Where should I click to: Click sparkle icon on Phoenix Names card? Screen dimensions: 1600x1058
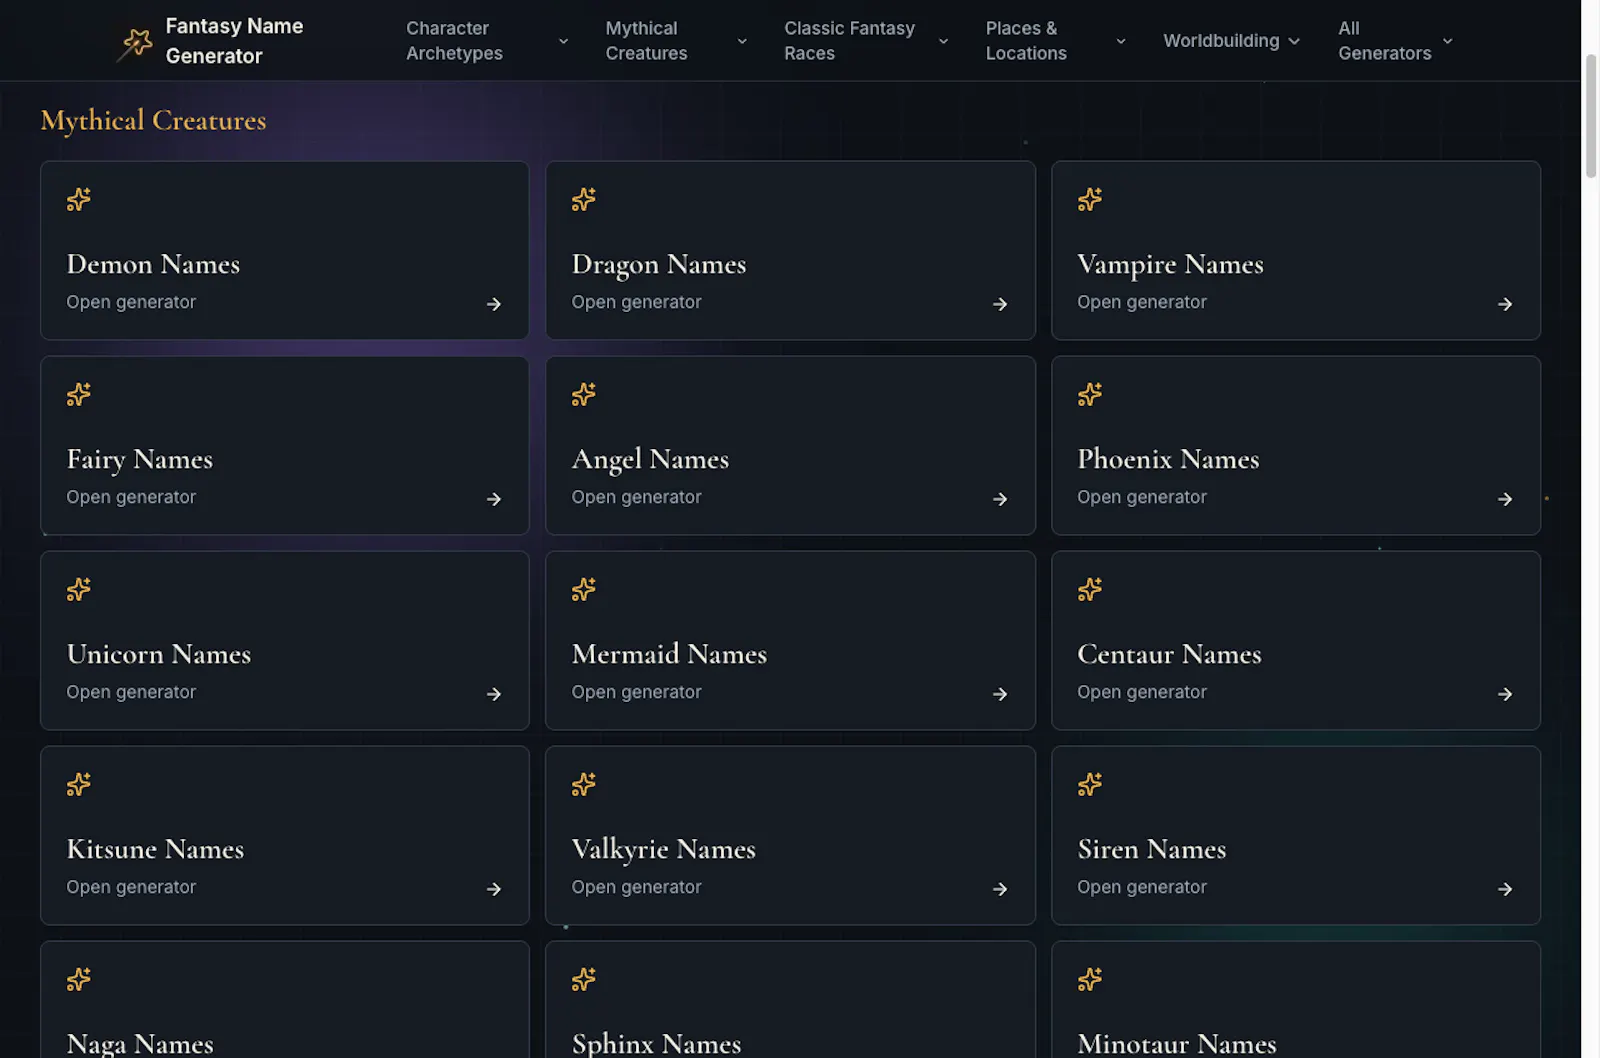1090,394
